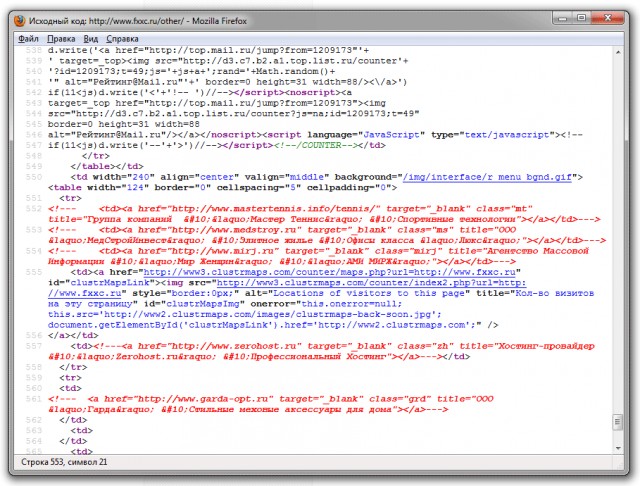Click the medstroy.ru commented line

(327, 235)
